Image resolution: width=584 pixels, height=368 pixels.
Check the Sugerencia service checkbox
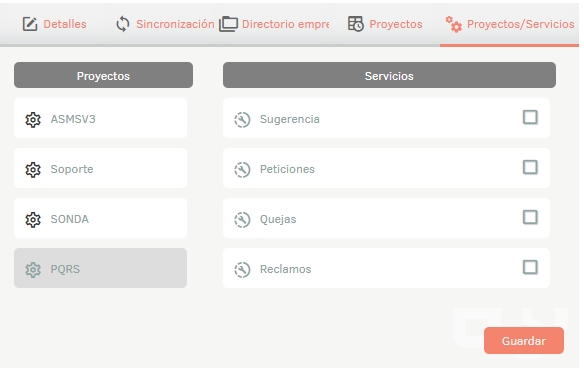click(x=530, y=117)
